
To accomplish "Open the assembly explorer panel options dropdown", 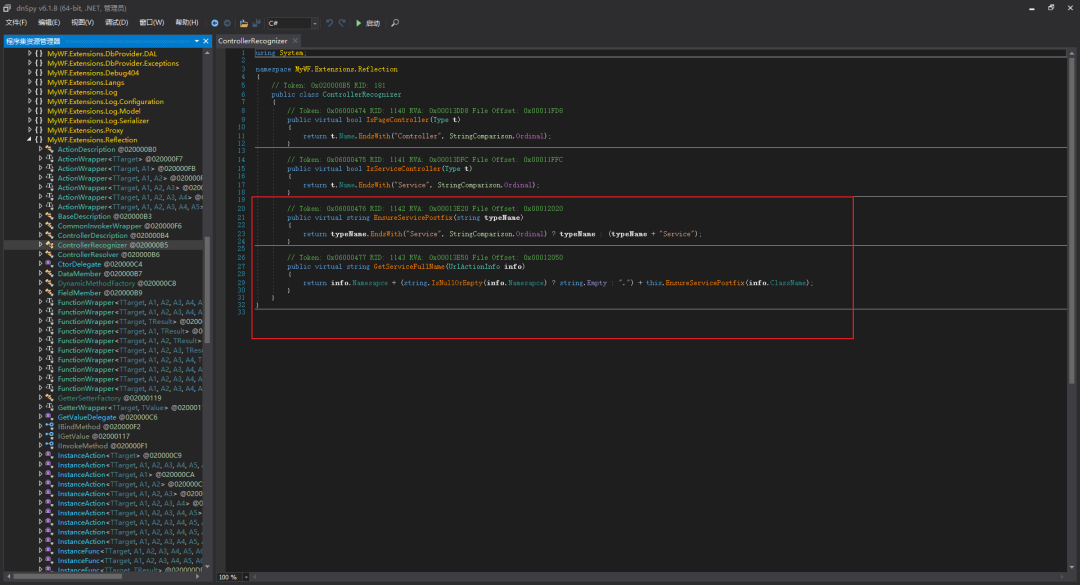I will 196,41.
